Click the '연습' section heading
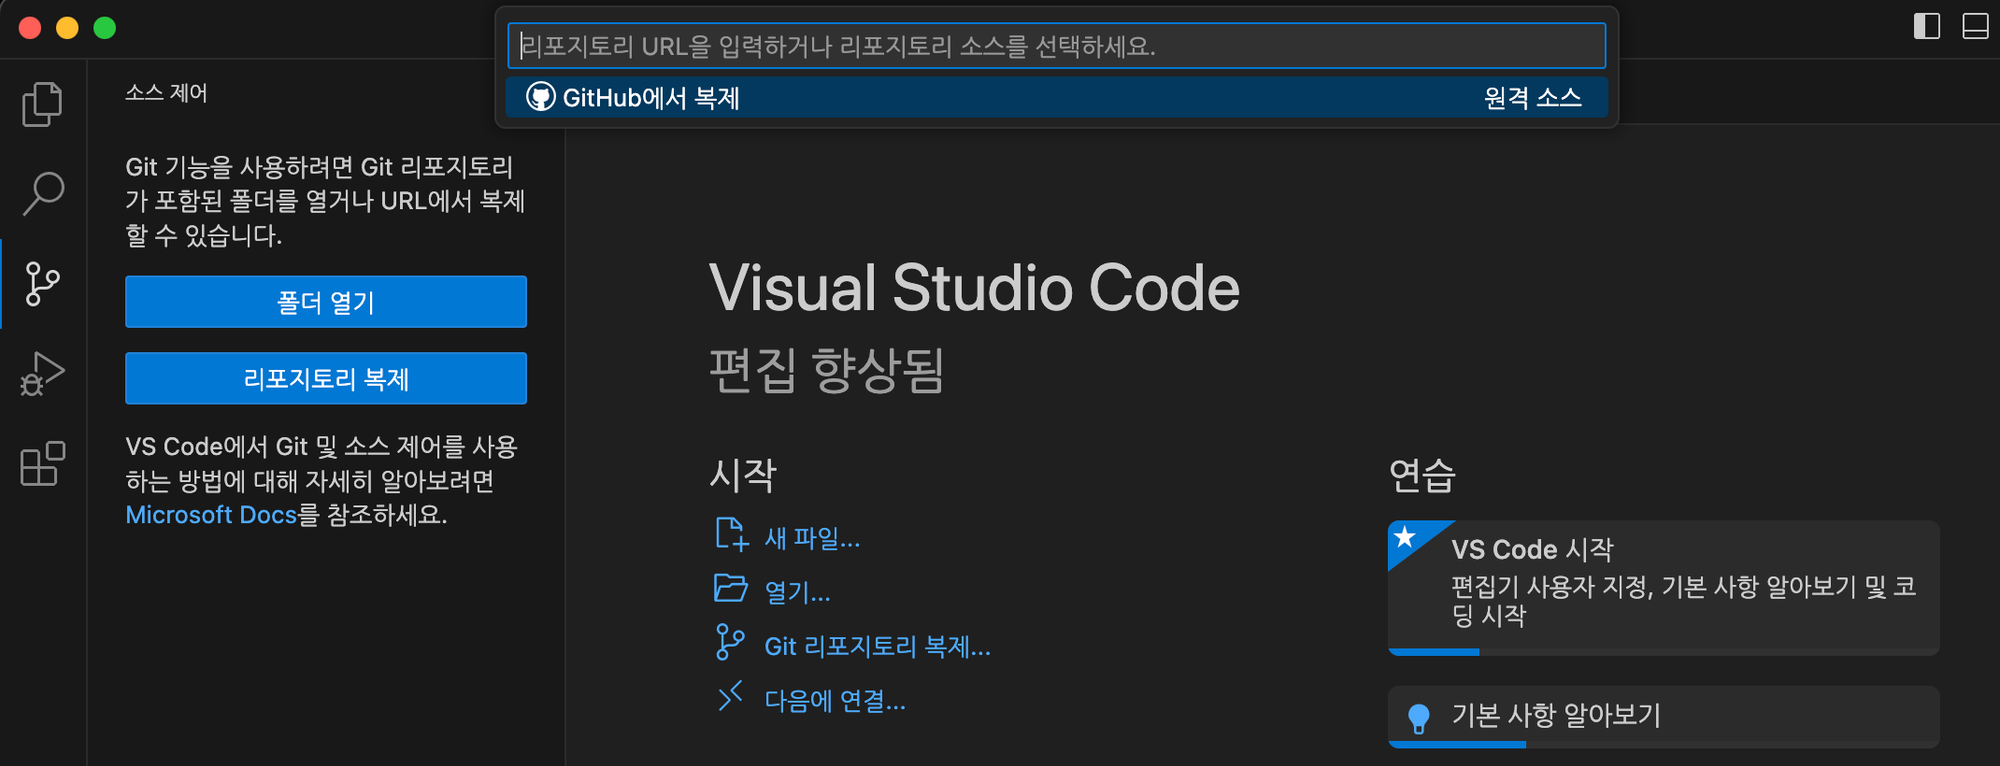 [1422, 475]
